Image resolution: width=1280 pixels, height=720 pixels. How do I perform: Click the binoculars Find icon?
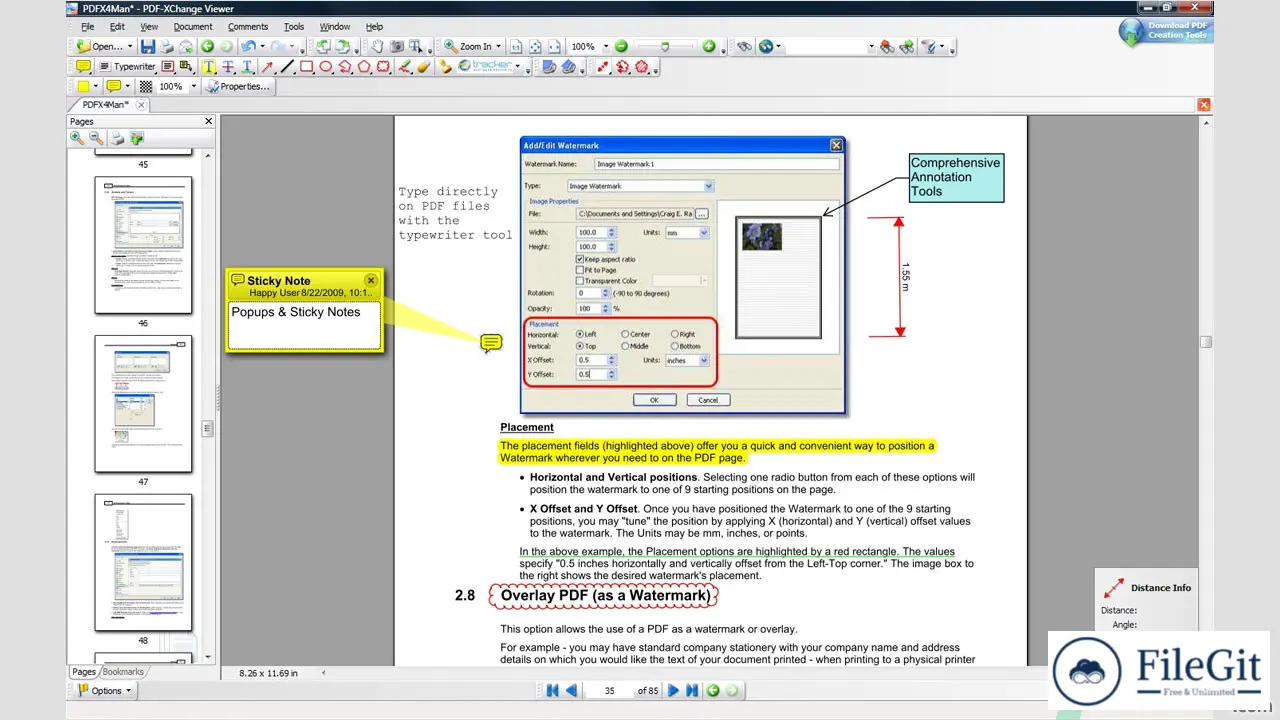(744, 46)
